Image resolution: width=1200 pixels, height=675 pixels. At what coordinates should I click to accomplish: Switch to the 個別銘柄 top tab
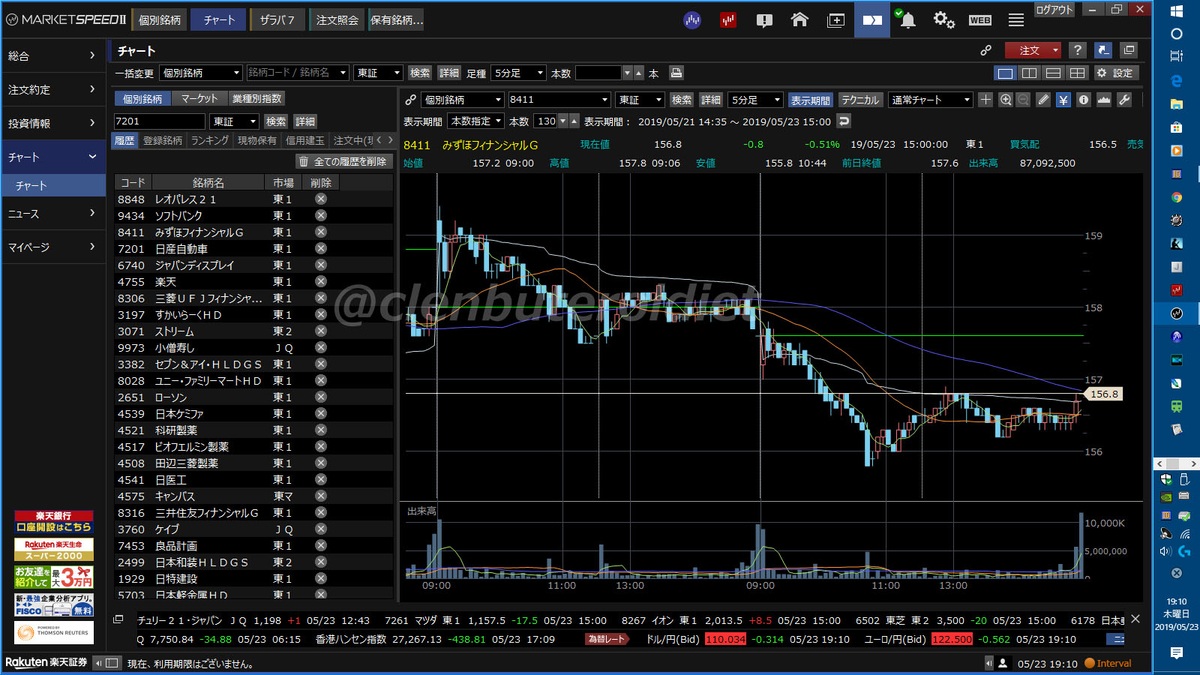coord(158,19)
